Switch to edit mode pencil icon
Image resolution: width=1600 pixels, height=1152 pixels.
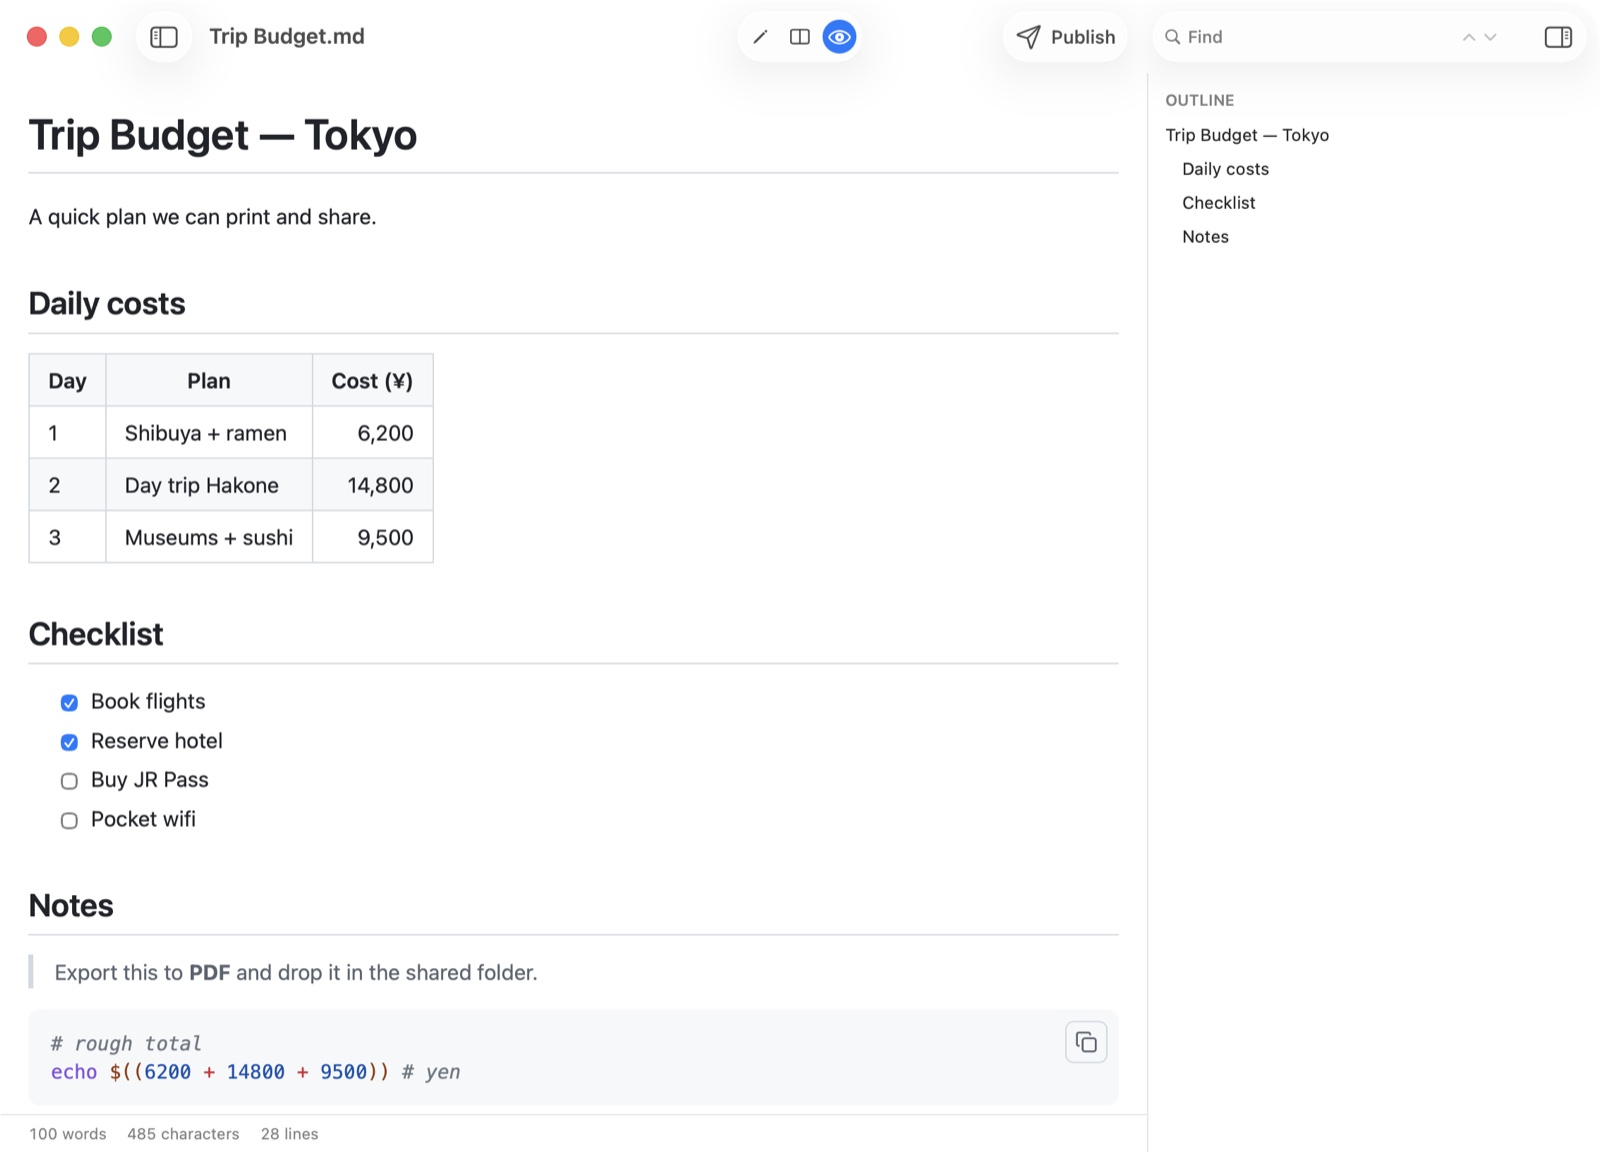(760, 37)
